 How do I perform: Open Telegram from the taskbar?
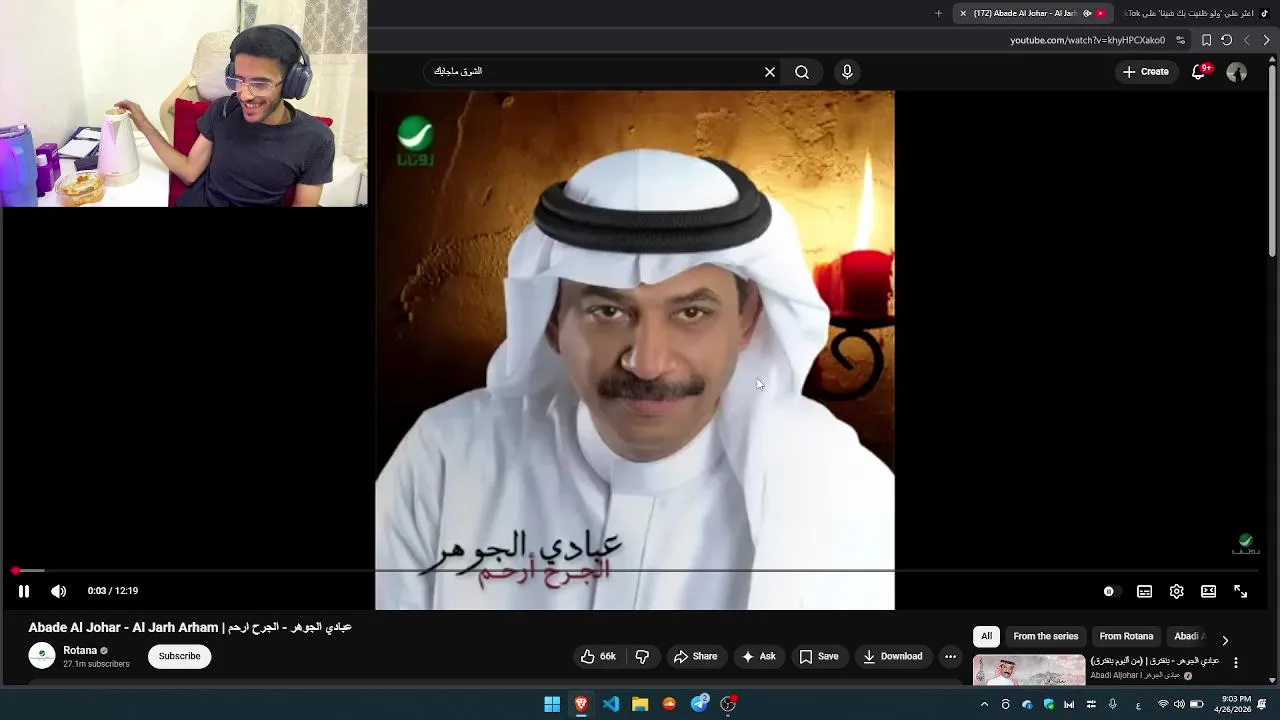point(699,704)
